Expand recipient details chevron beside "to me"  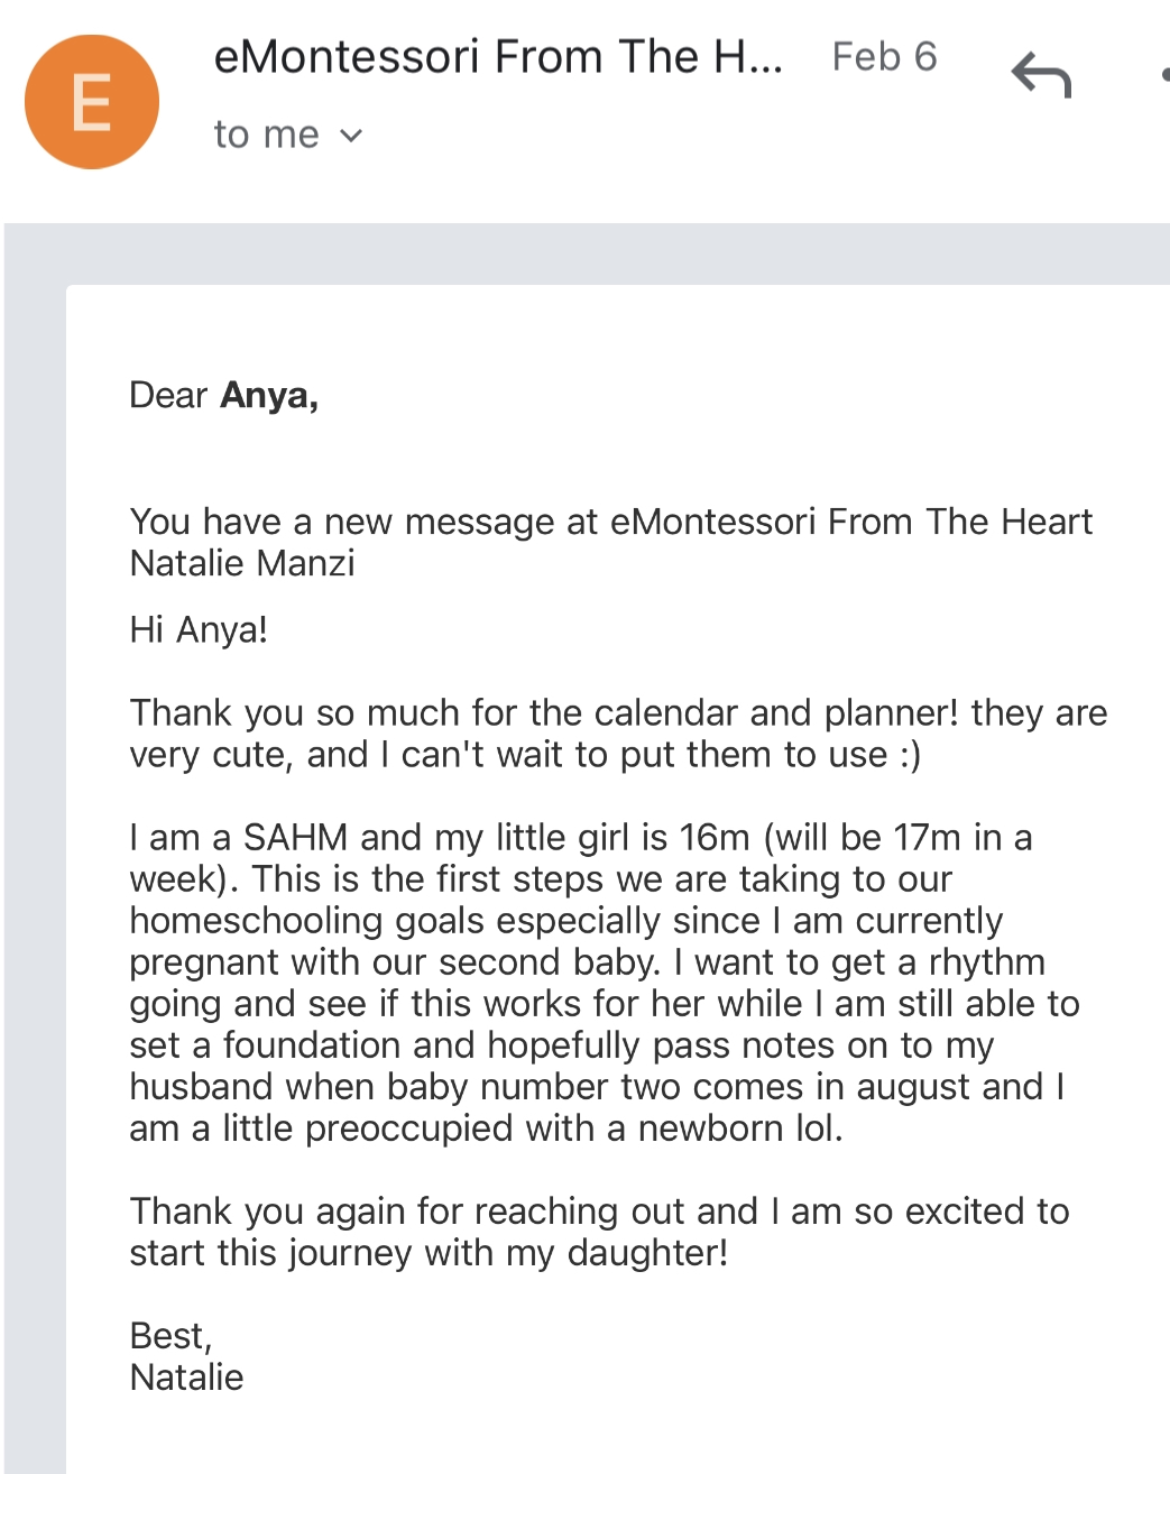point(351,136)
